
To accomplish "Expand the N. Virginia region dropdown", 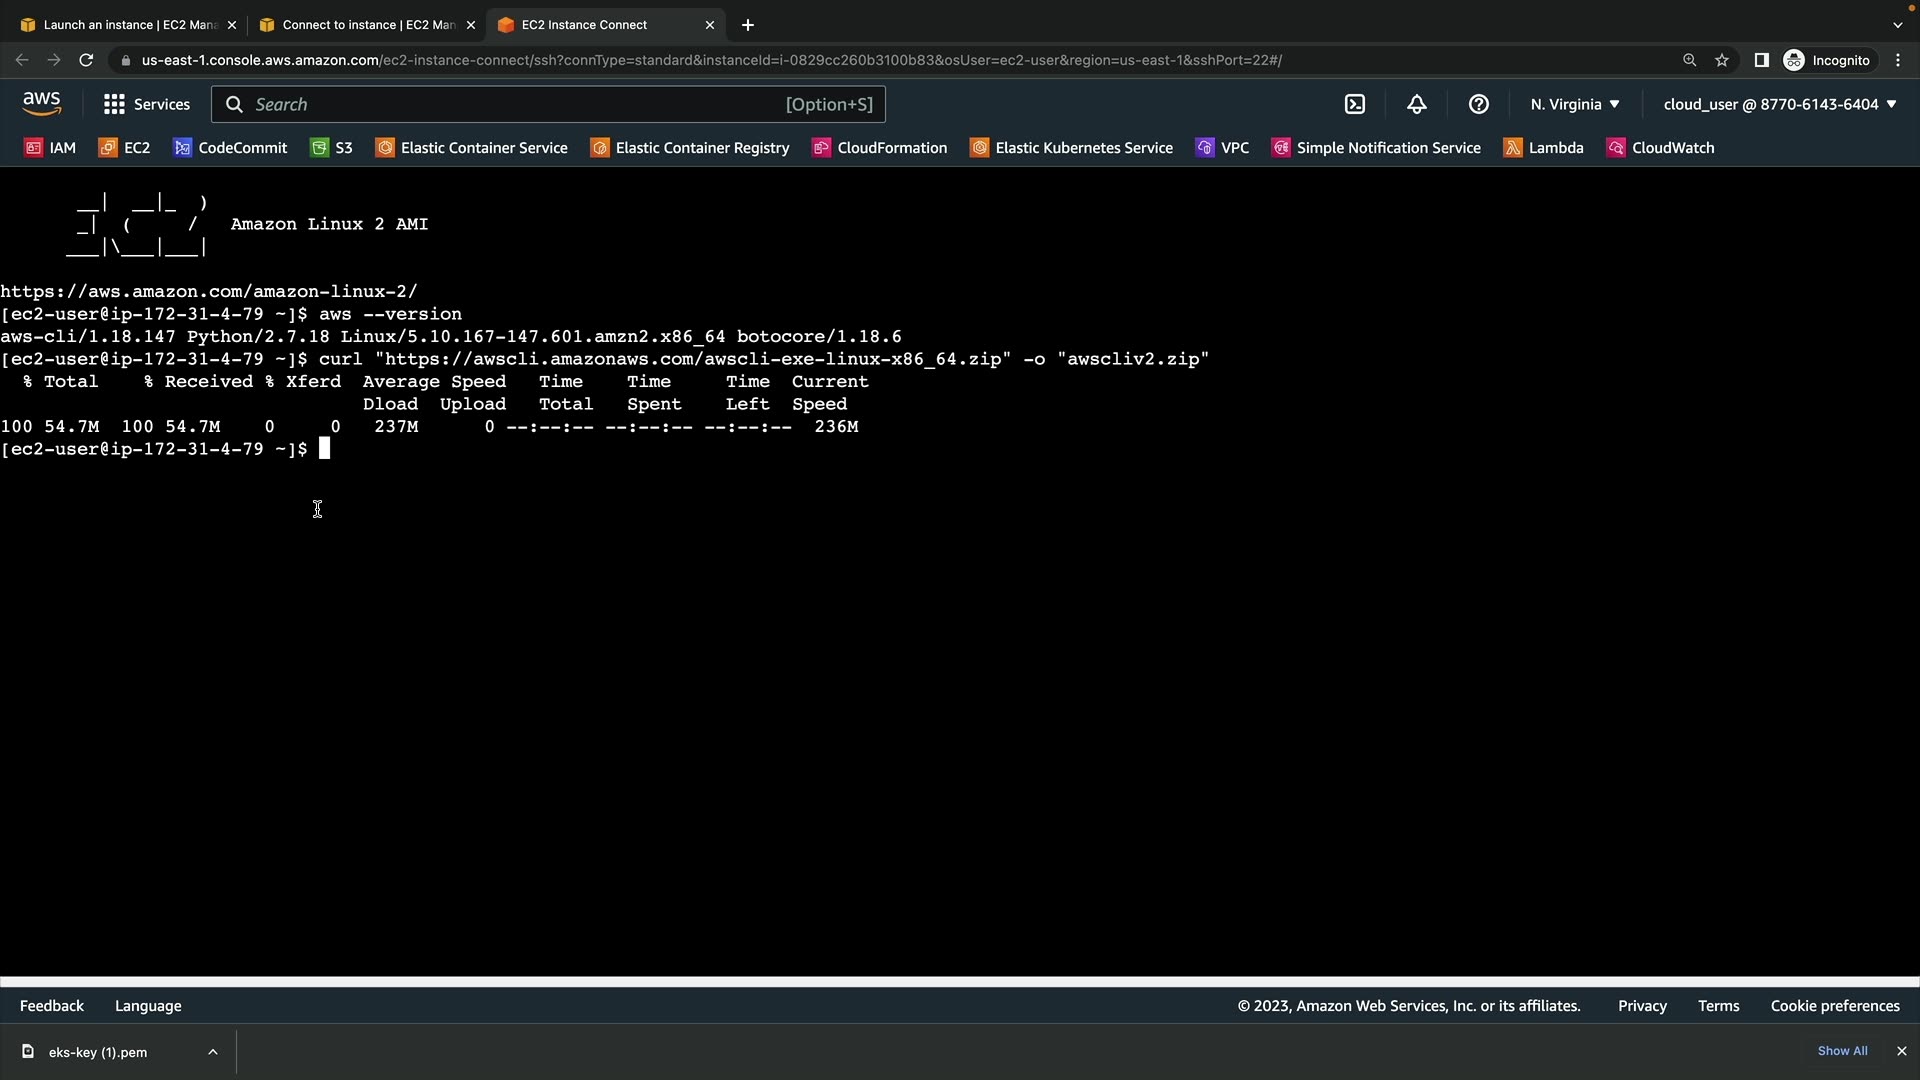I will click(x=1575, y=104).
